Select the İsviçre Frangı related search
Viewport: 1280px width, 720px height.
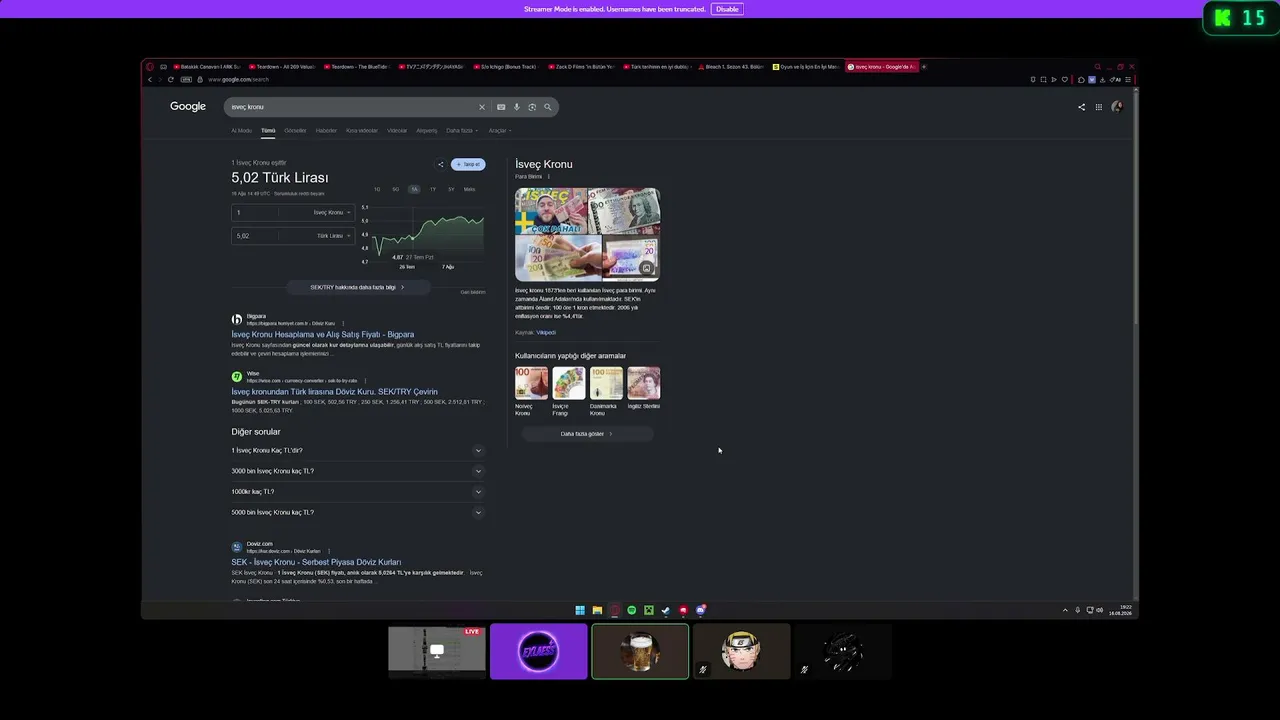click(568, 391)
